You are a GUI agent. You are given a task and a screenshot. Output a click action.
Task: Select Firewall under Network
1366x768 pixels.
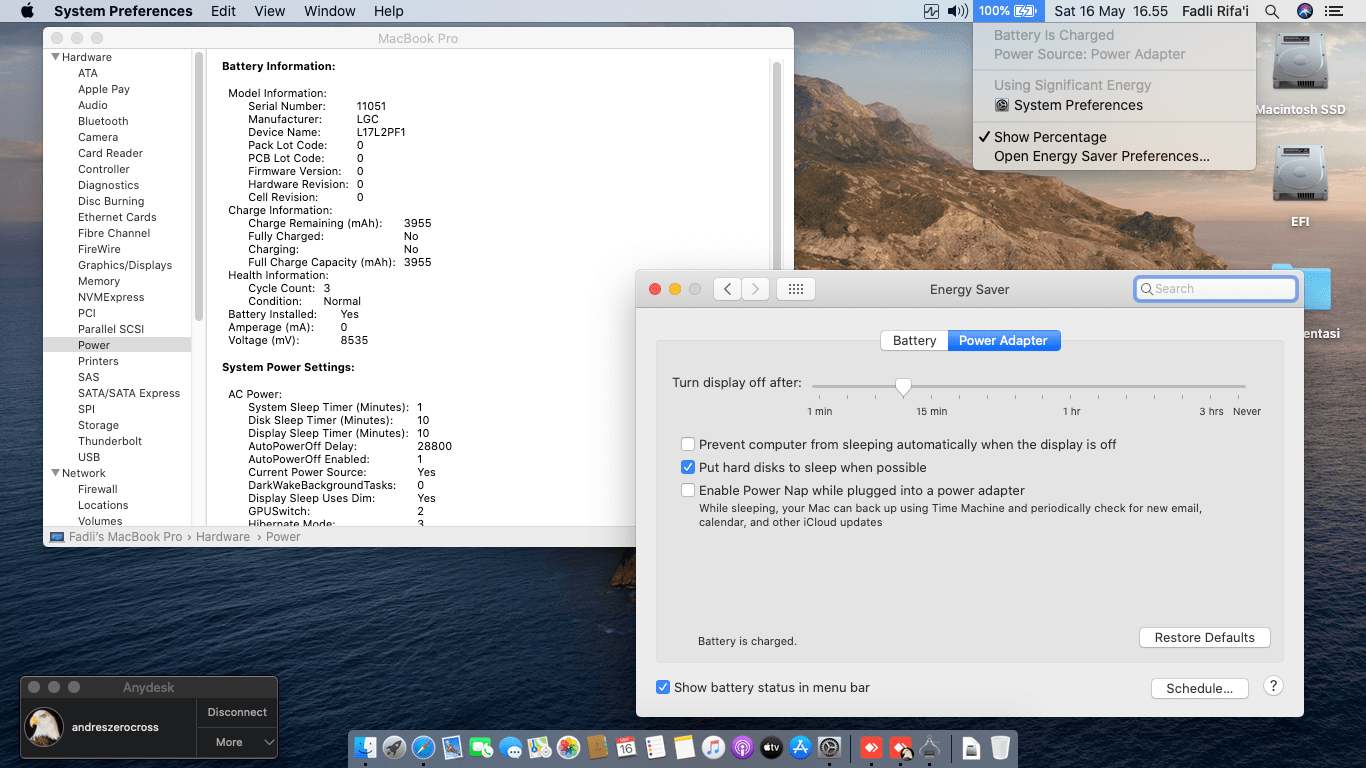(98, 489)
